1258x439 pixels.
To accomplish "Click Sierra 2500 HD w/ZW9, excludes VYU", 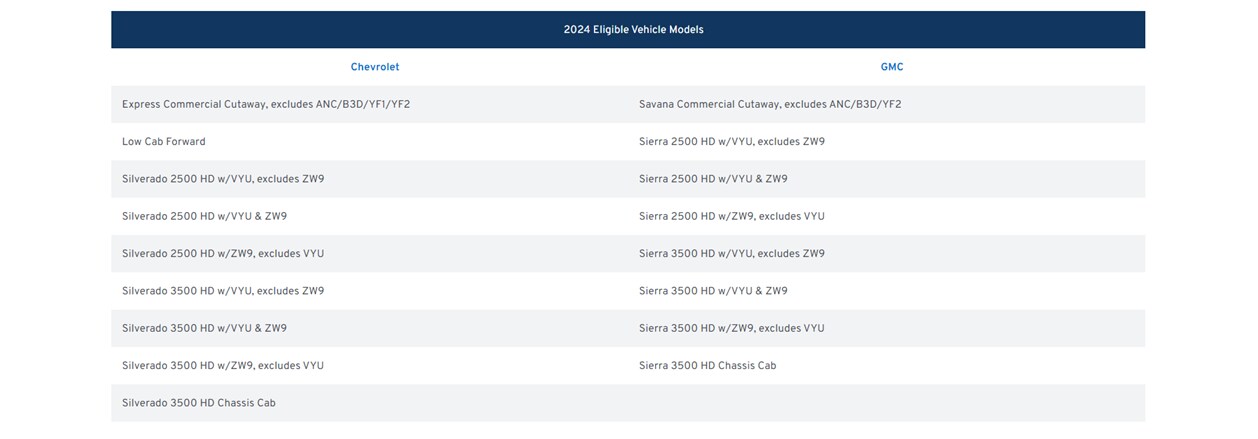I will point(732,216).
